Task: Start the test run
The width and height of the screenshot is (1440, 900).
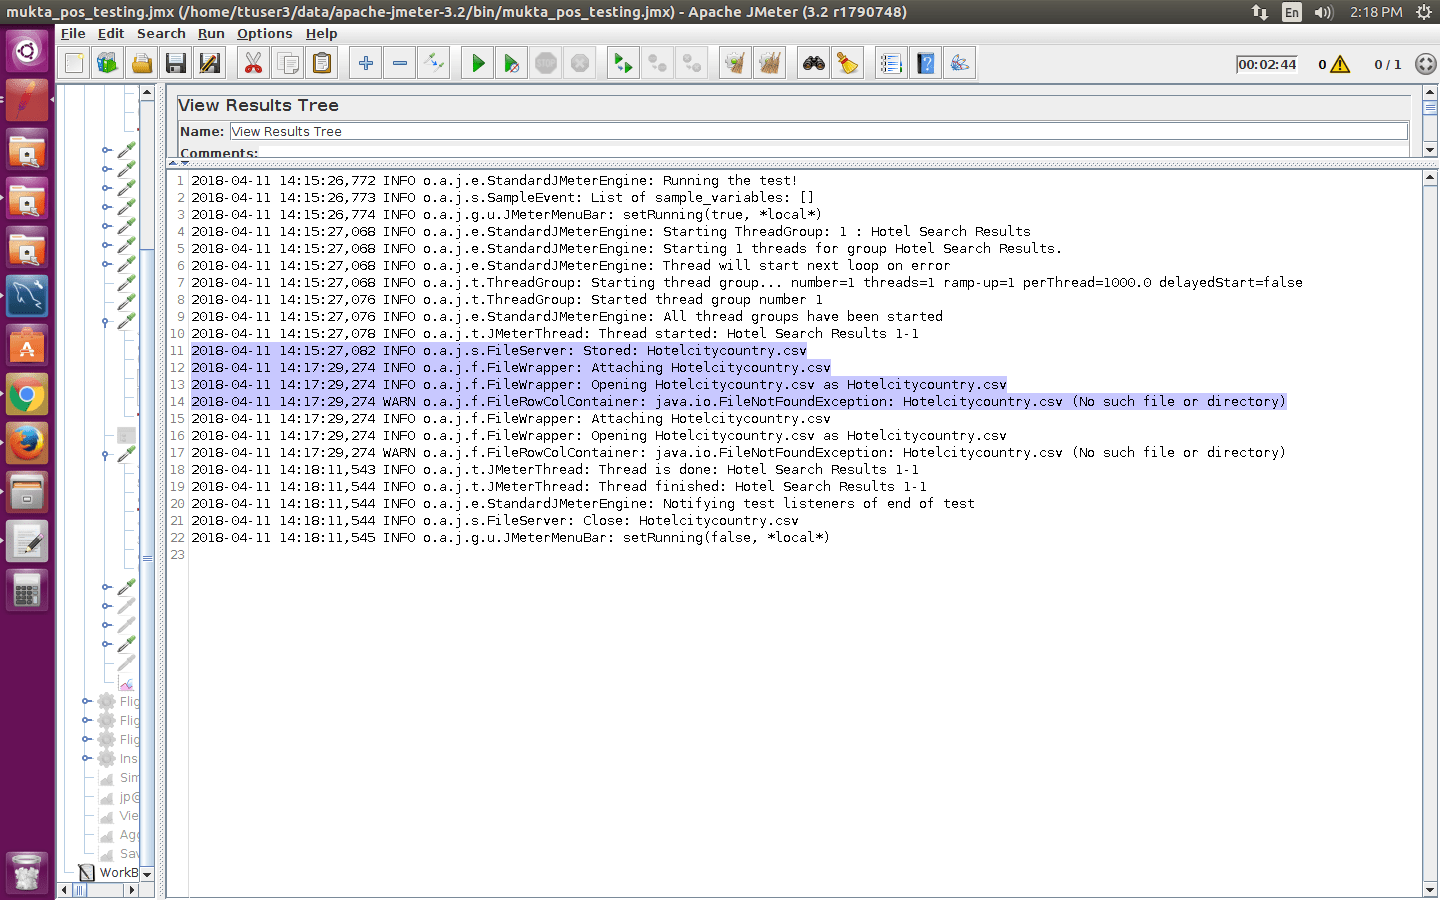Action: pos(477,62)
